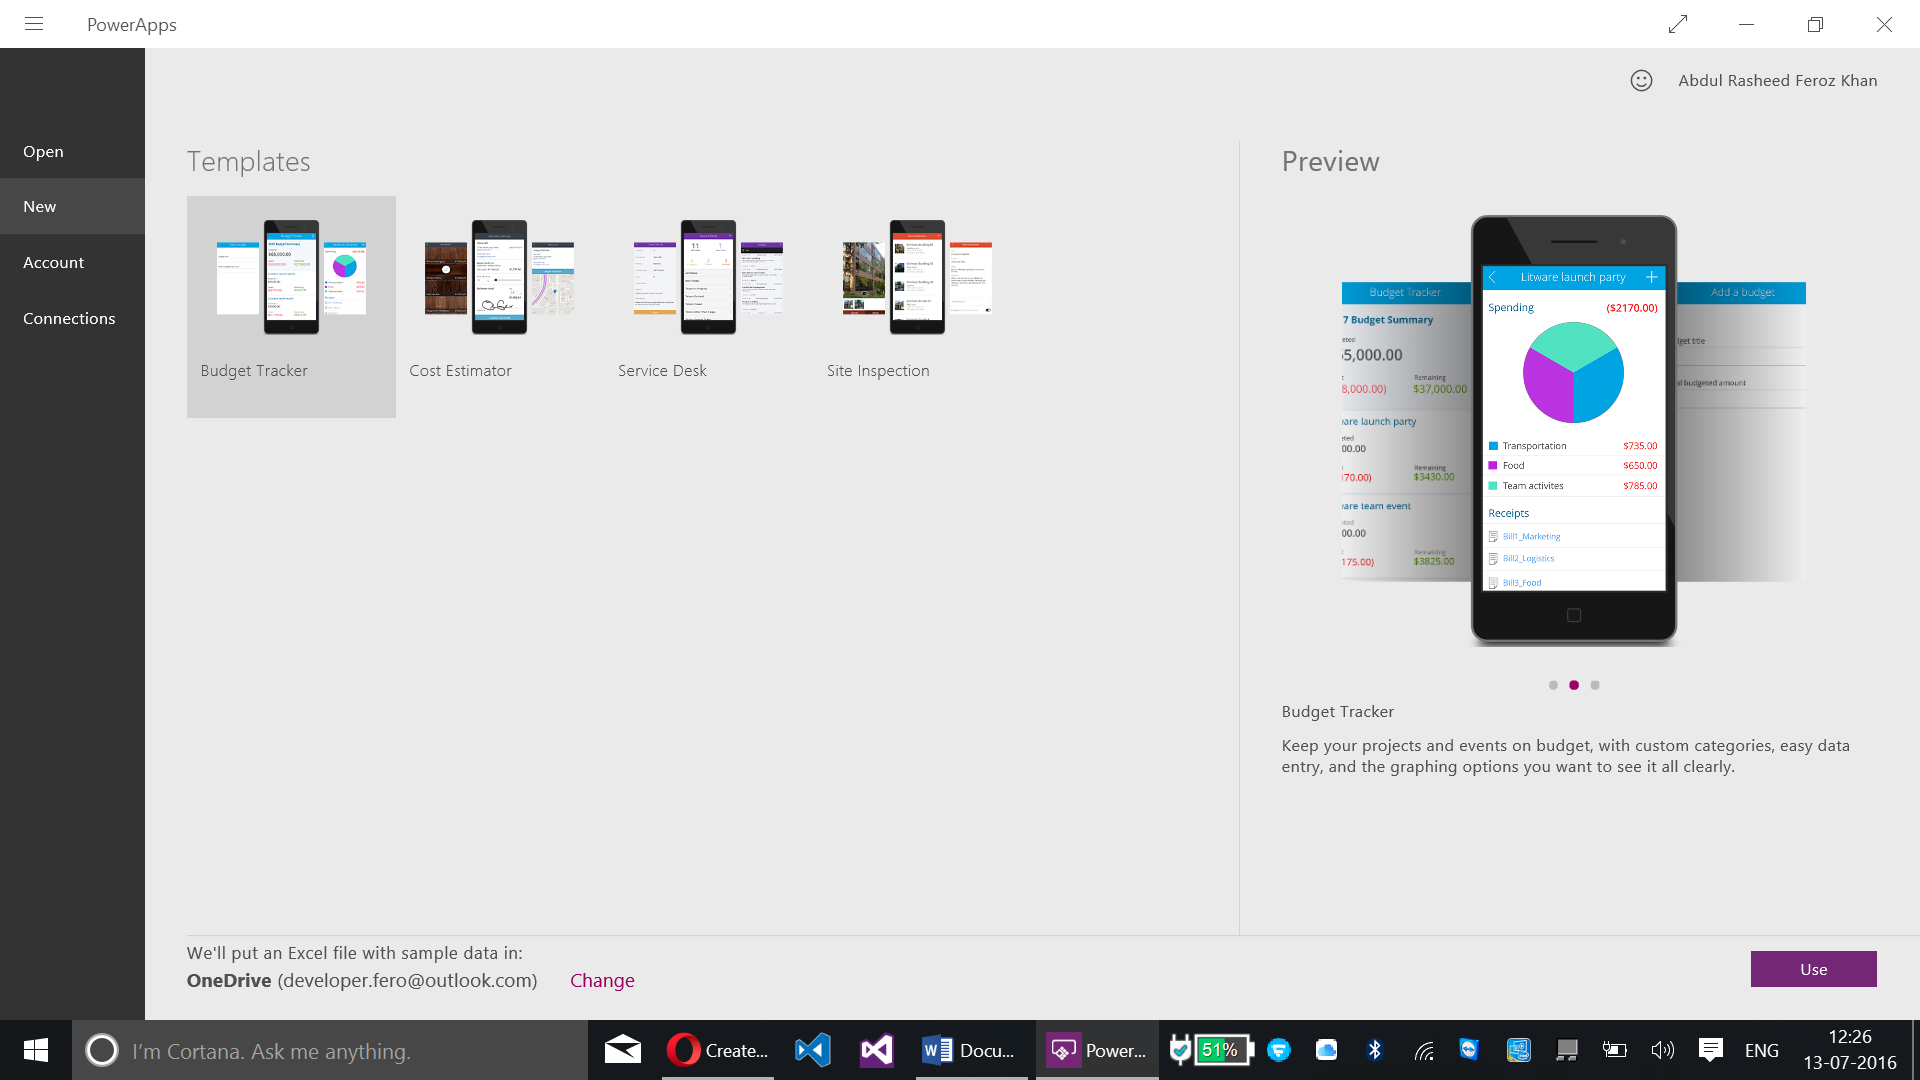Select the Service Desk template
Image resolution: width=1920 pixels, height=1080 pixels.
pyautogui.click(x=709, y=306)
